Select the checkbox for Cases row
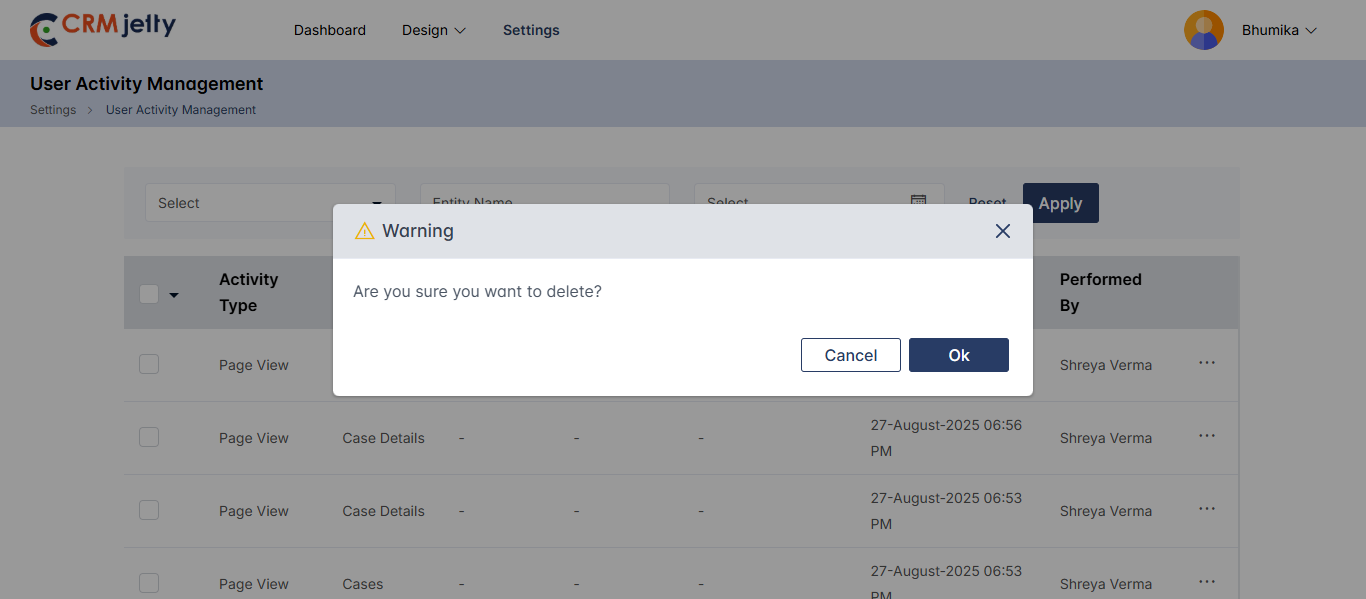The image size is (1366, 599). [149, 583]
